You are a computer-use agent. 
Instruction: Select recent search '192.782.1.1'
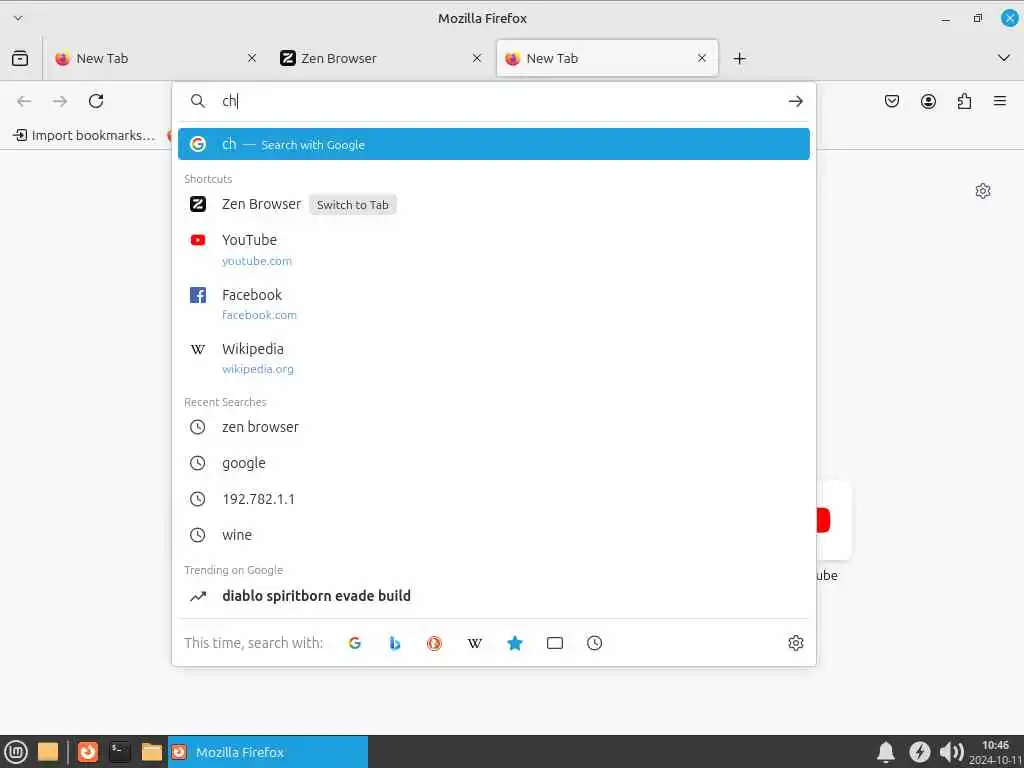[494, 499]
